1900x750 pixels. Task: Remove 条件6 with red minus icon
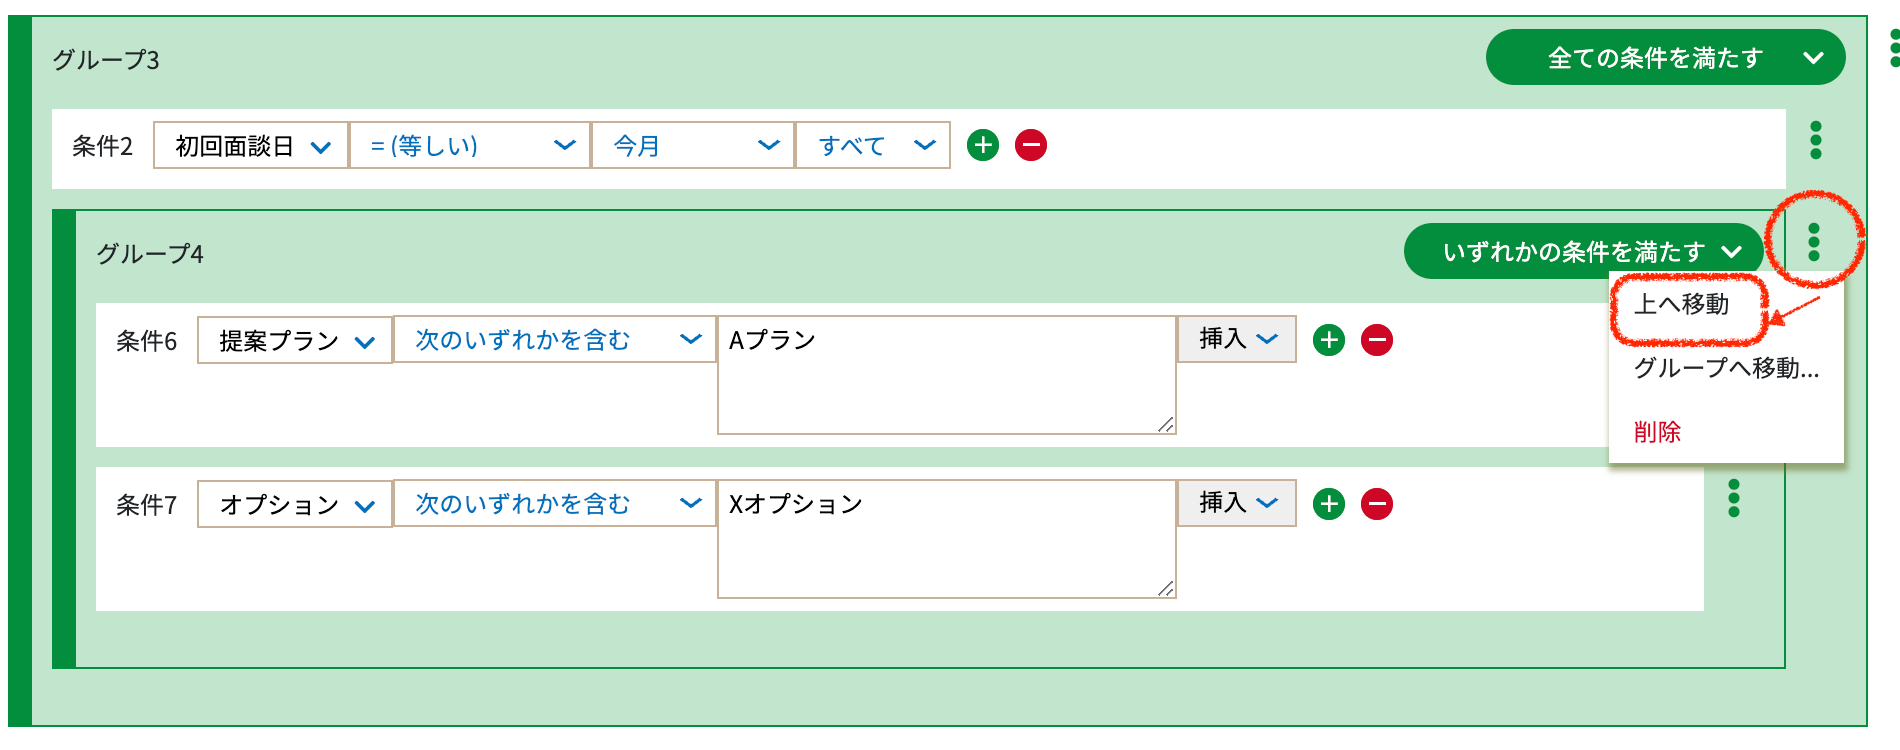(1377, 340)
